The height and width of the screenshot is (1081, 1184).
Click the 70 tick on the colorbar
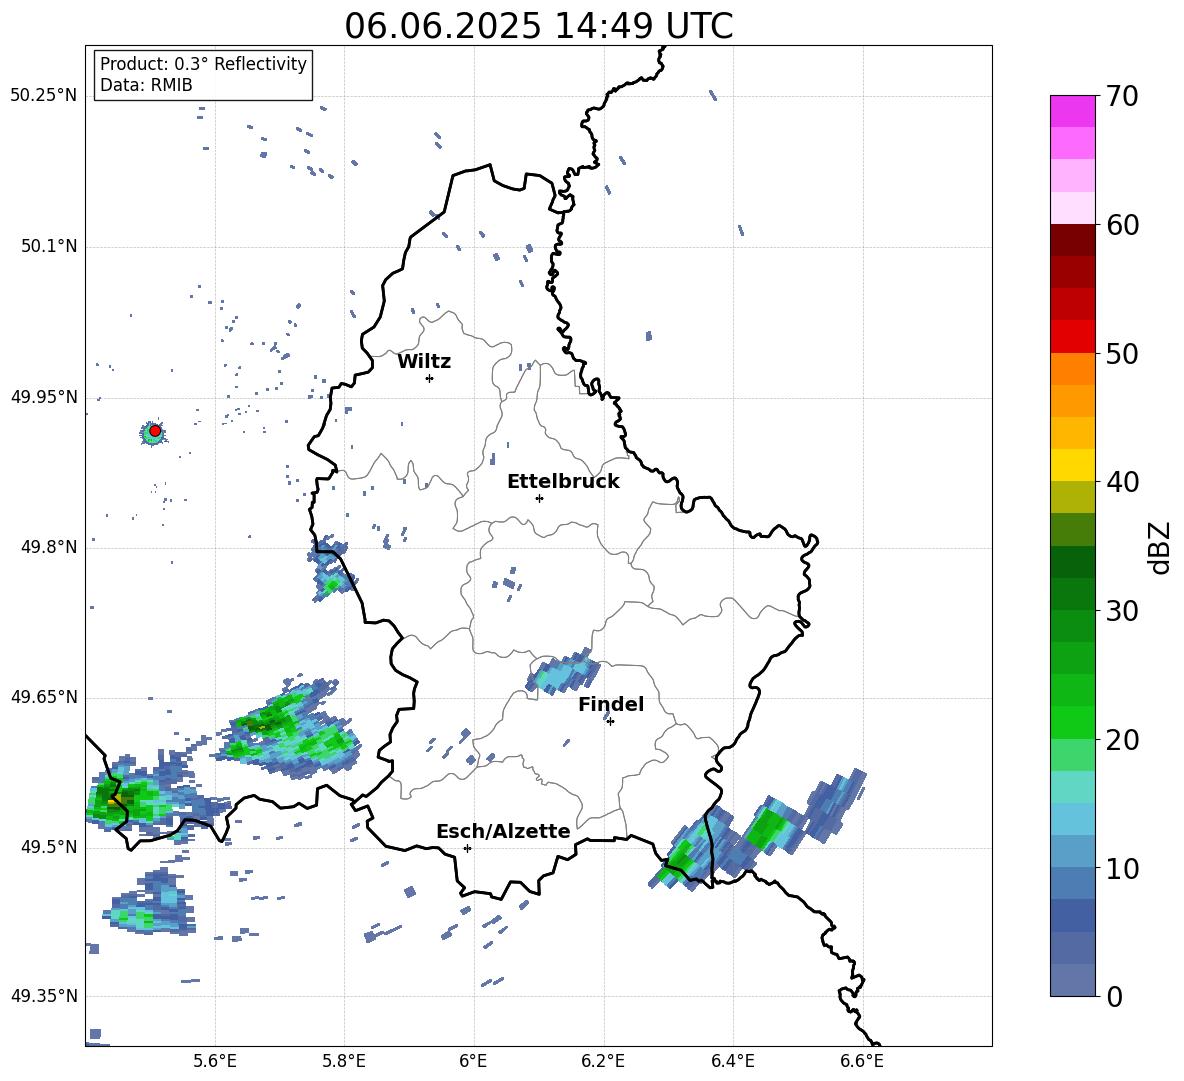[1122, 97]
